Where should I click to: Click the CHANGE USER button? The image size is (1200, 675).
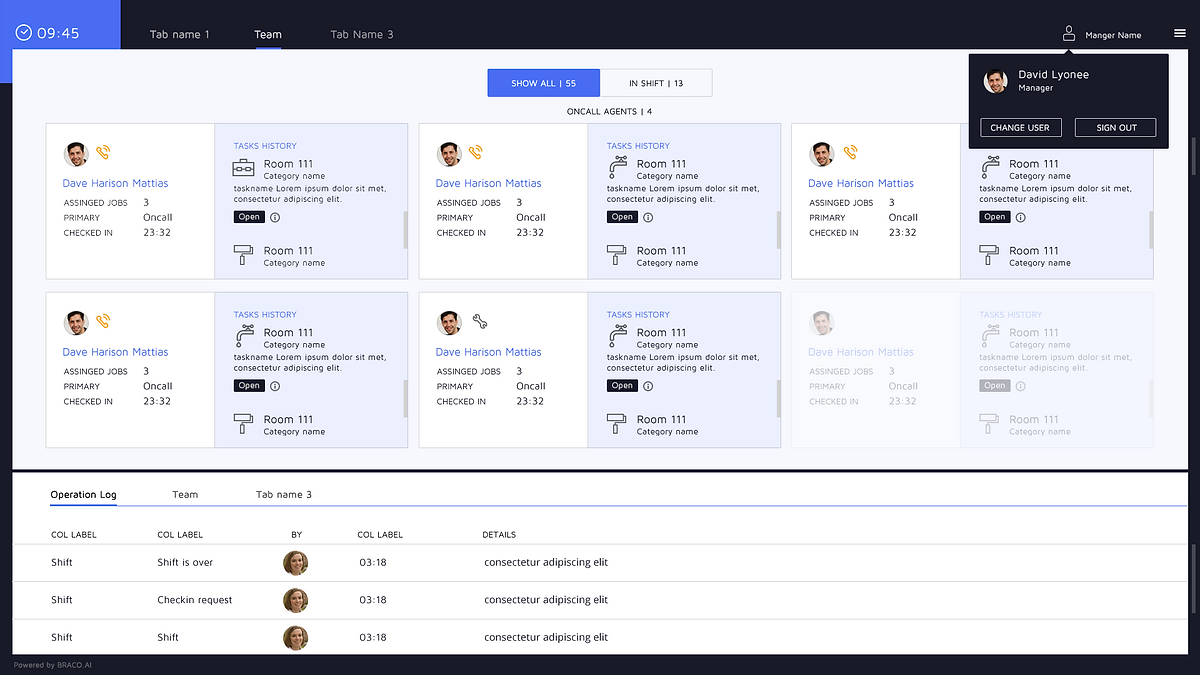(1020, 128)
